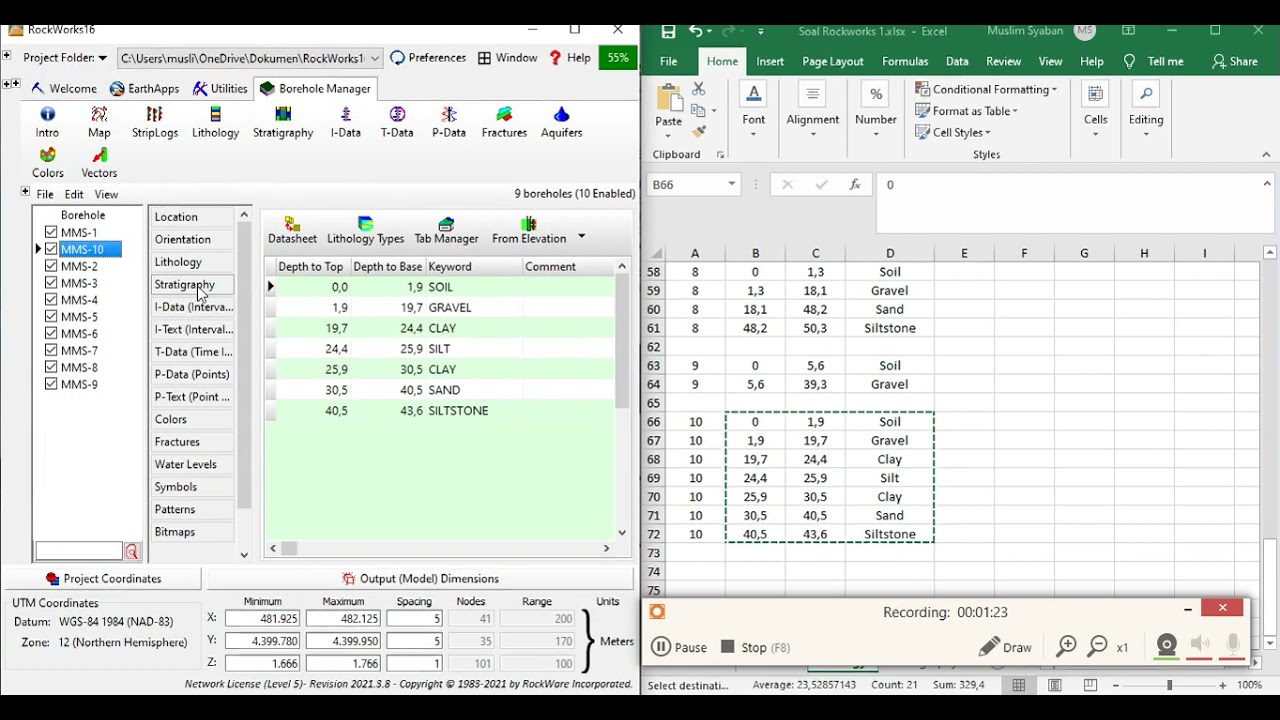Stop the recording
1280x720 pixels.
(x=756, y=647)
